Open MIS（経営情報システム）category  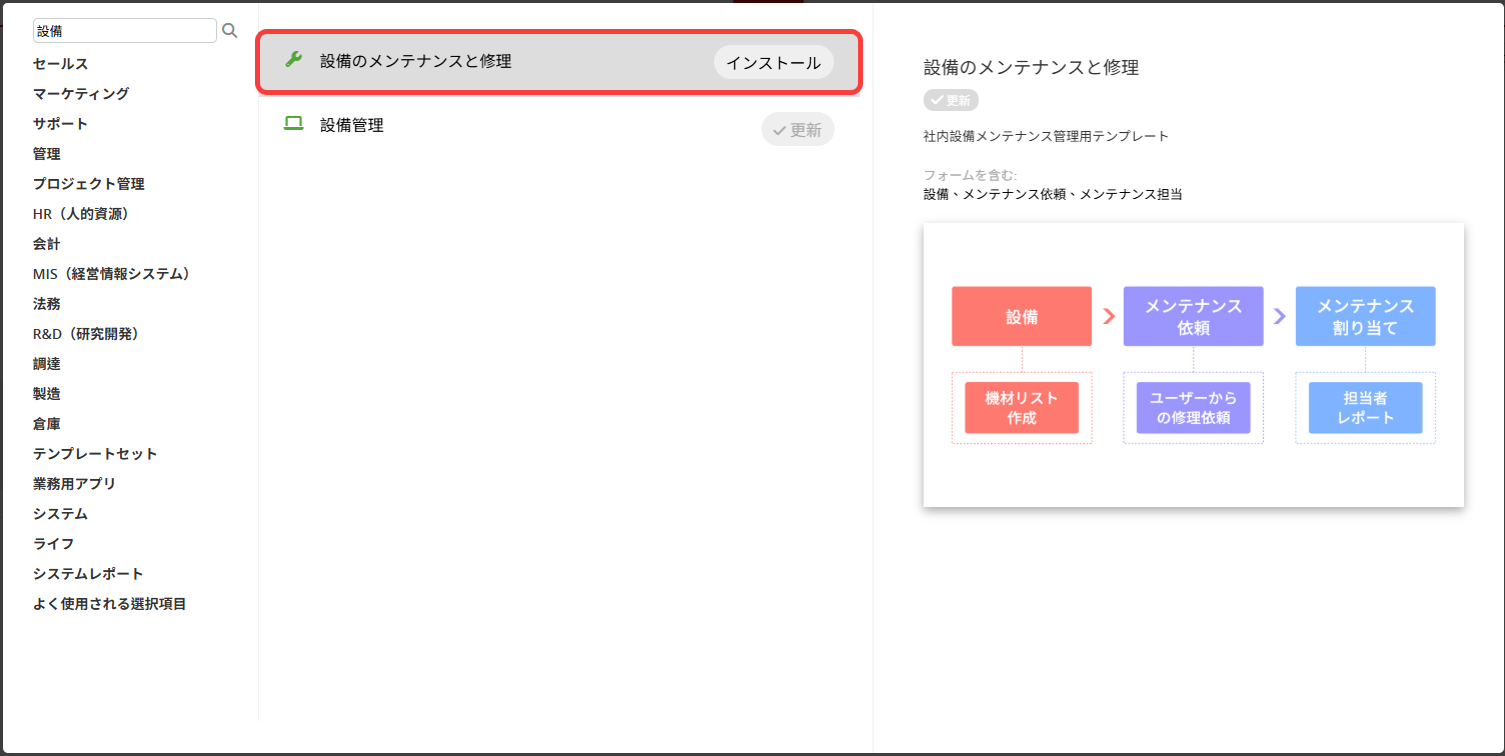111,274
